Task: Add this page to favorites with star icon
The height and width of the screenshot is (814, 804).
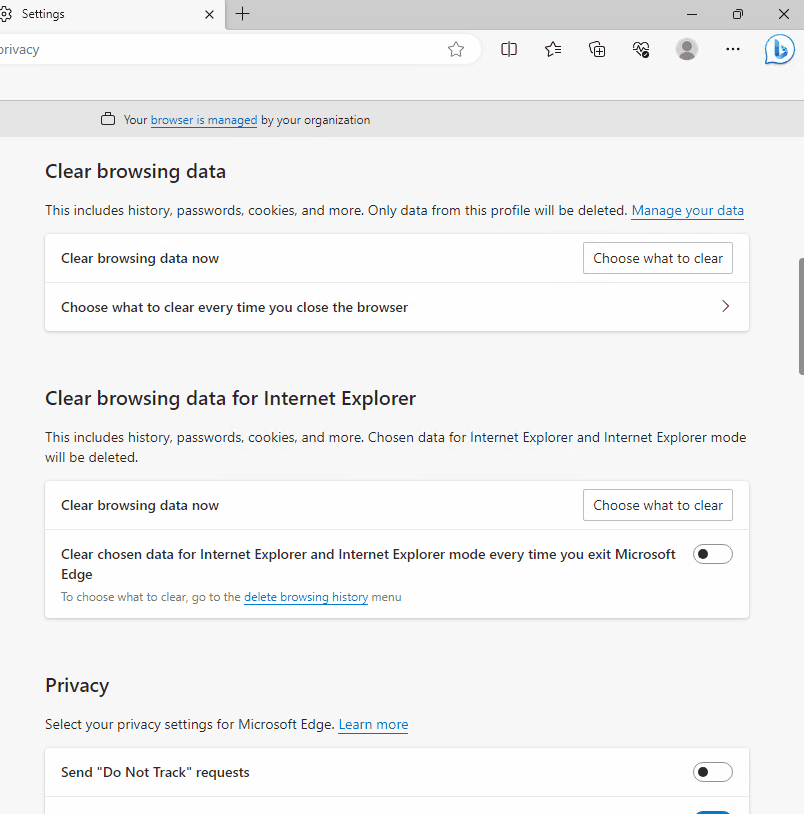Action: [456, 49]
